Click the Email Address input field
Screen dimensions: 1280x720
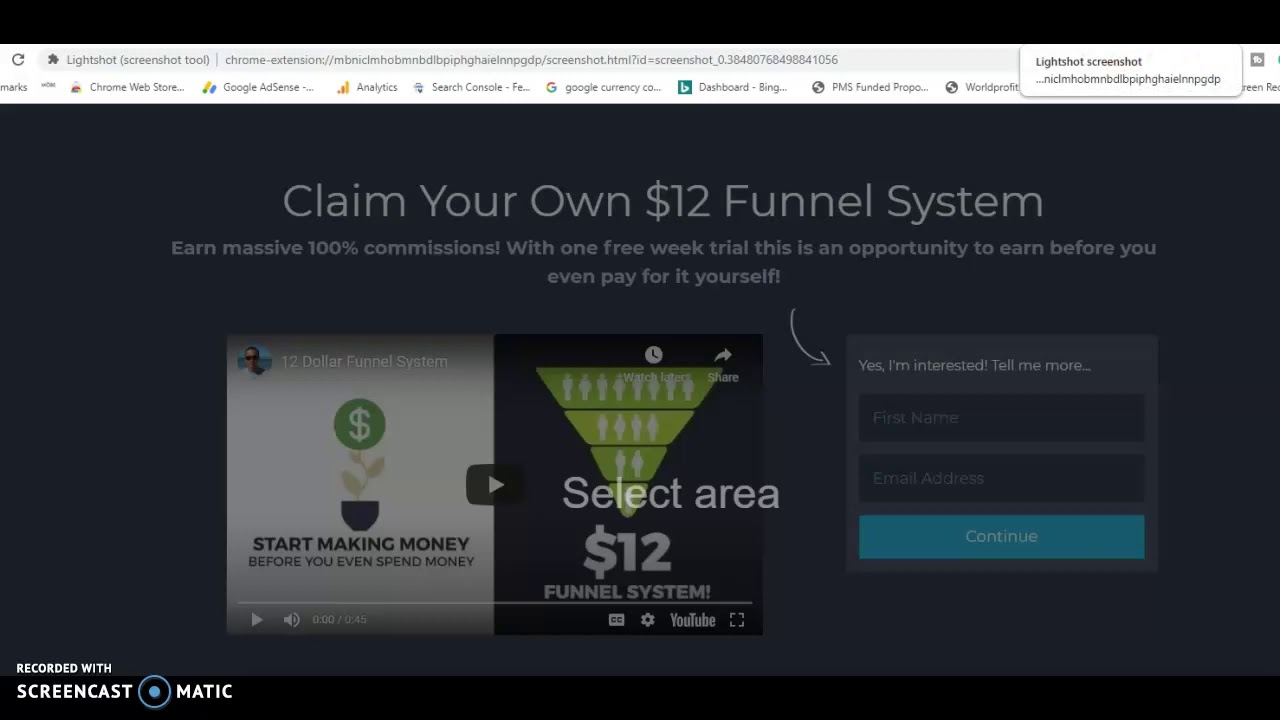[1001, 478]
